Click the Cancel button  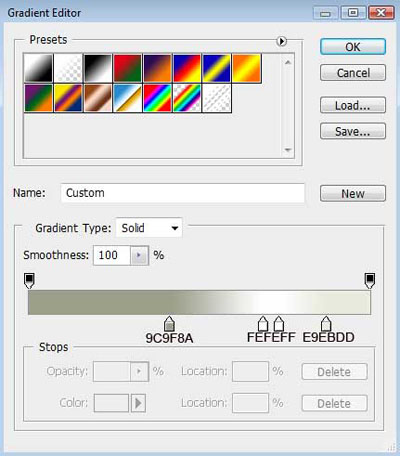tap(353, 73)
